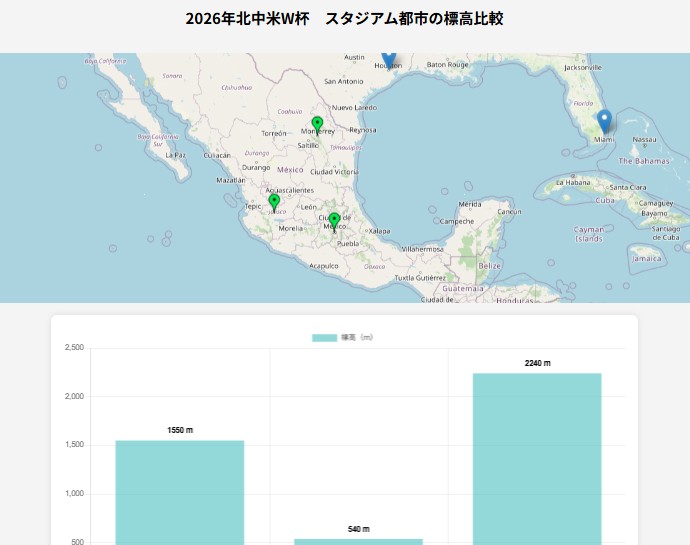The image size is (690, 545).
Task: Click the Jamaica label on the map
Action: point(646,258)
